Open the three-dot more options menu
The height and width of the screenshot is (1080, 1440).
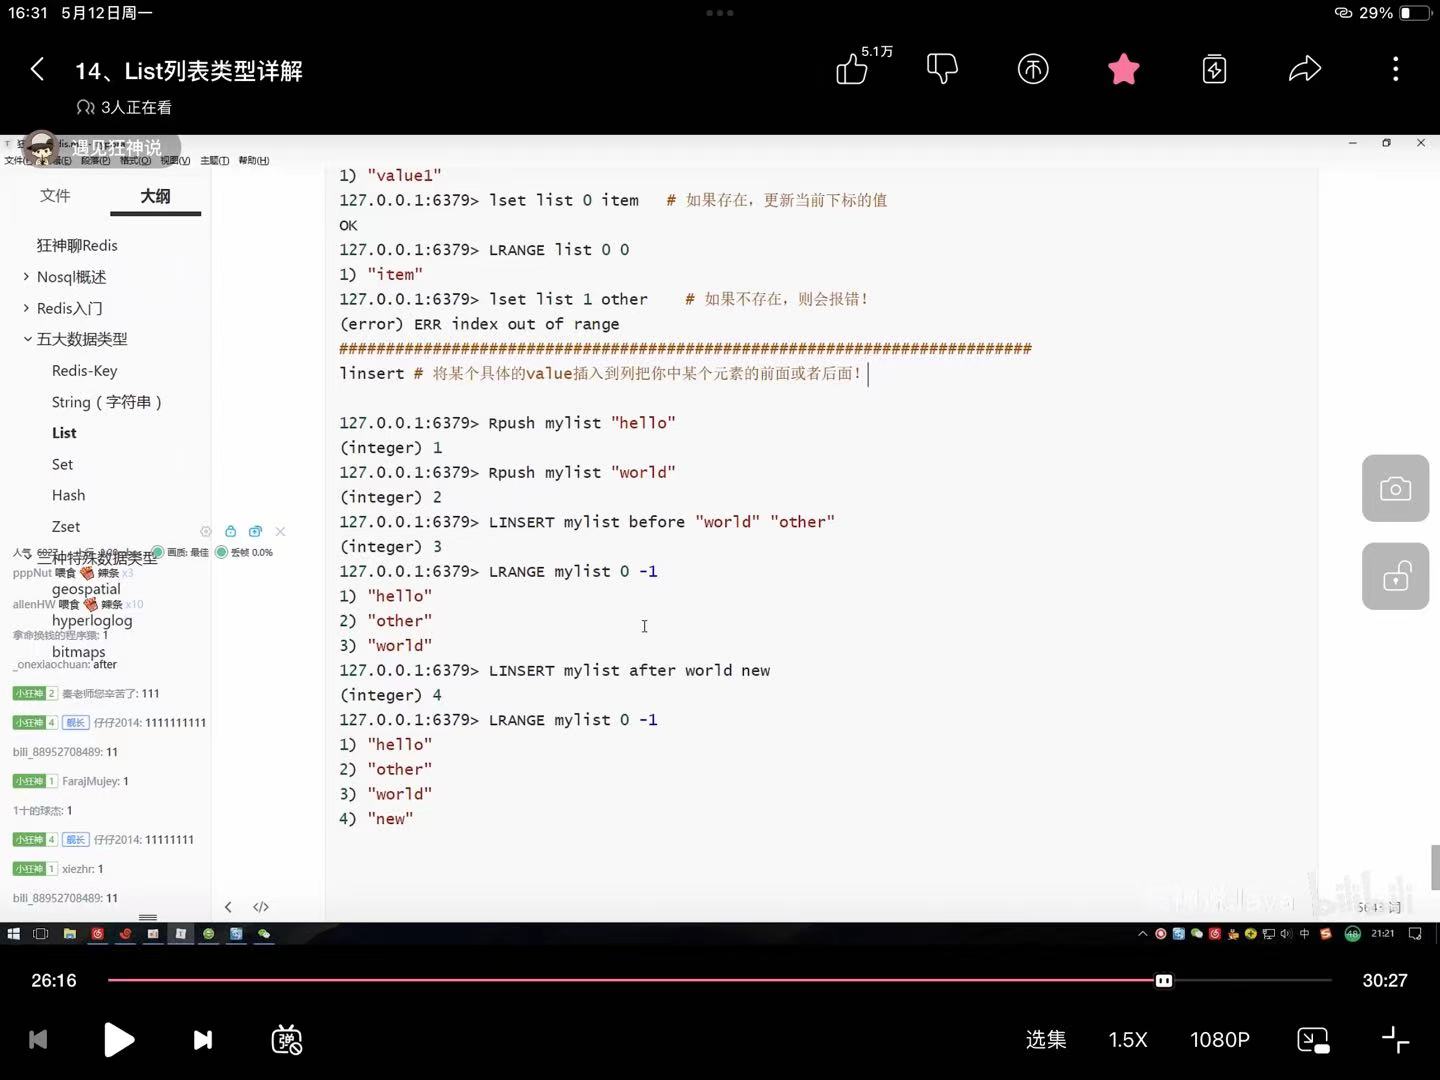pos(1396,68)
